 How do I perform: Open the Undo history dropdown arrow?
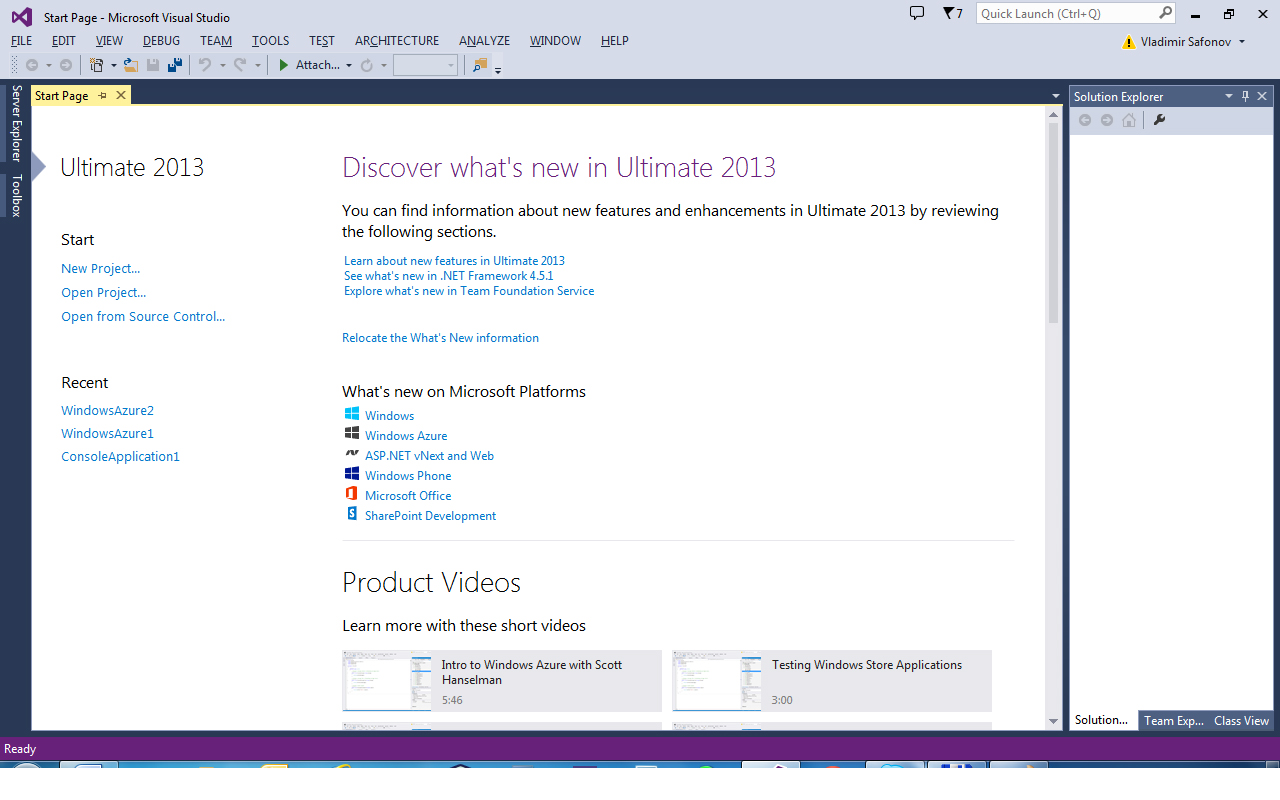point(222,66)
